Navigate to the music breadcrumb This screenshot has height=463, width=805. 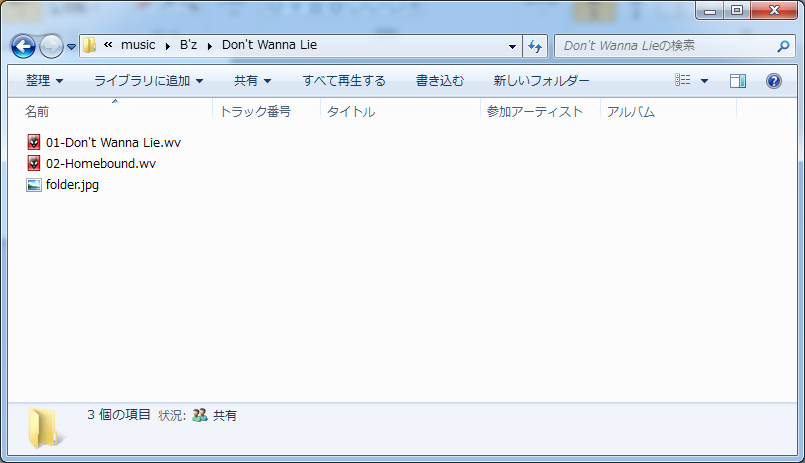(x=138, y=45)
